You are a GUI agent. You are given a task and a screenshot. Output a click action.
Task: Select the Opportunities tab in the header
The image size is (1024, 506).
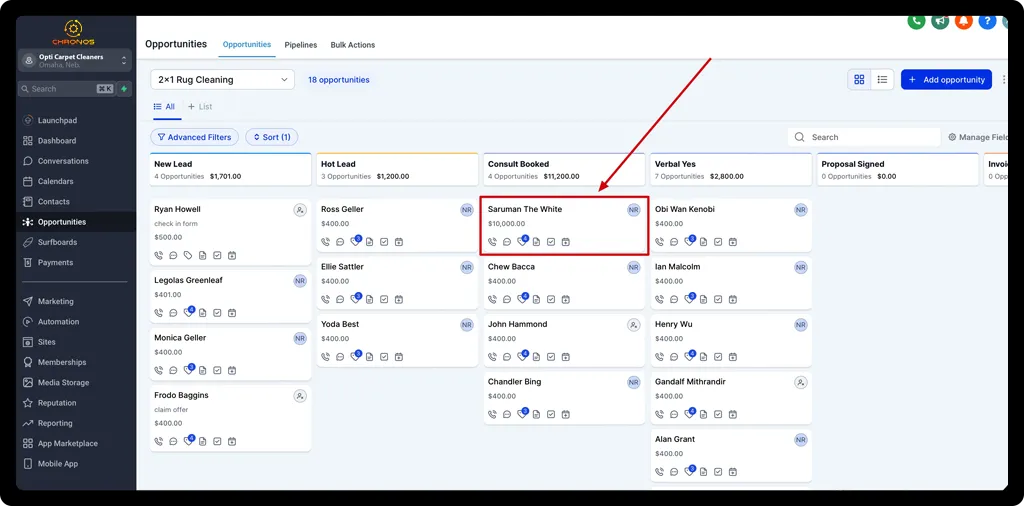(247, 44)
